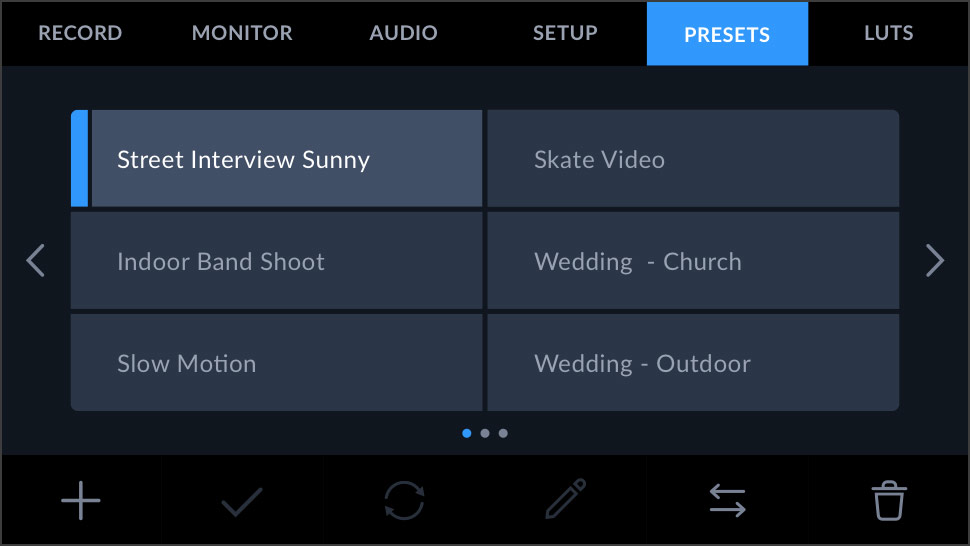
Task: Go to the next presets page arrow
Action: click(935, 260)
